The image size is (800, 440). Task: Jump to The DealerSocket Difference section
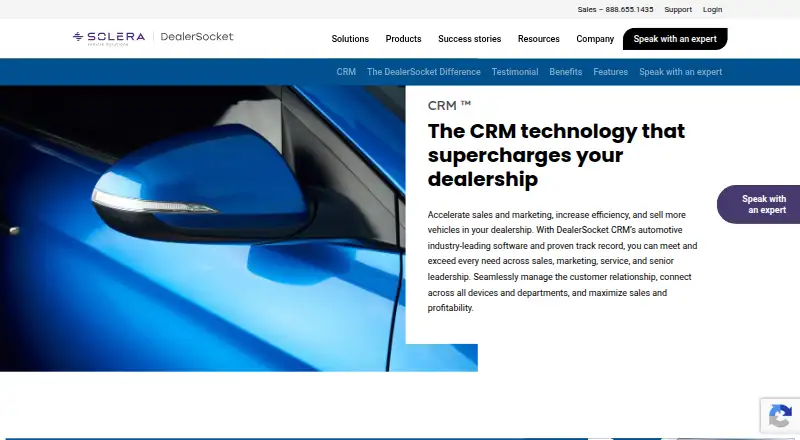coord(423,72)
